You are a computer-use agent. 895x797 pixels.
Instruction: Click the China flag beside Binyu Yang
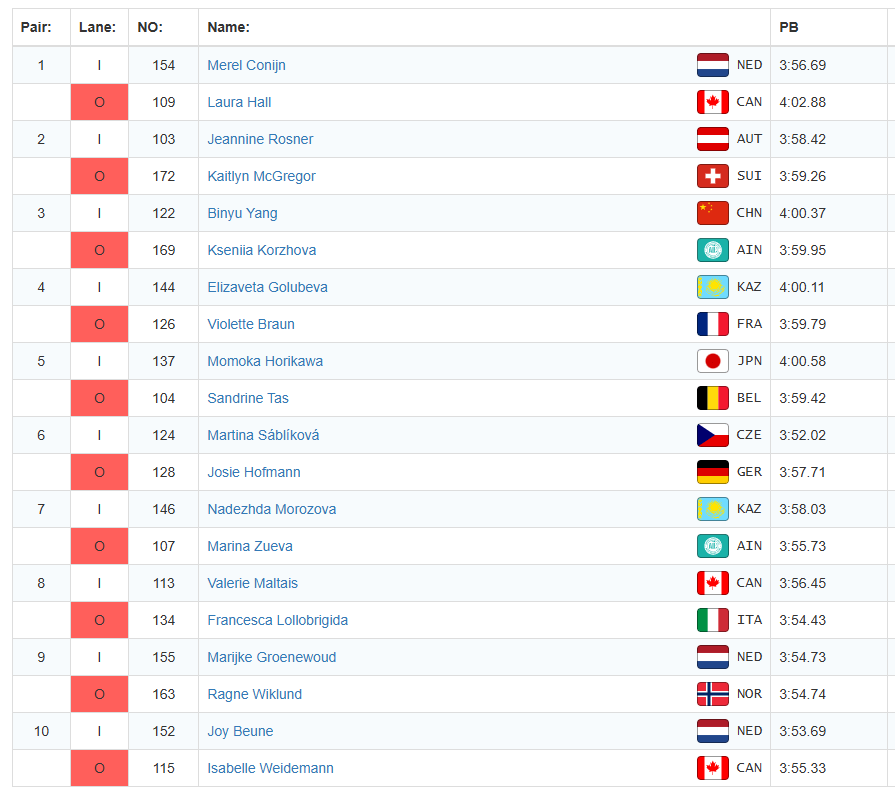(x=712, y=213)
